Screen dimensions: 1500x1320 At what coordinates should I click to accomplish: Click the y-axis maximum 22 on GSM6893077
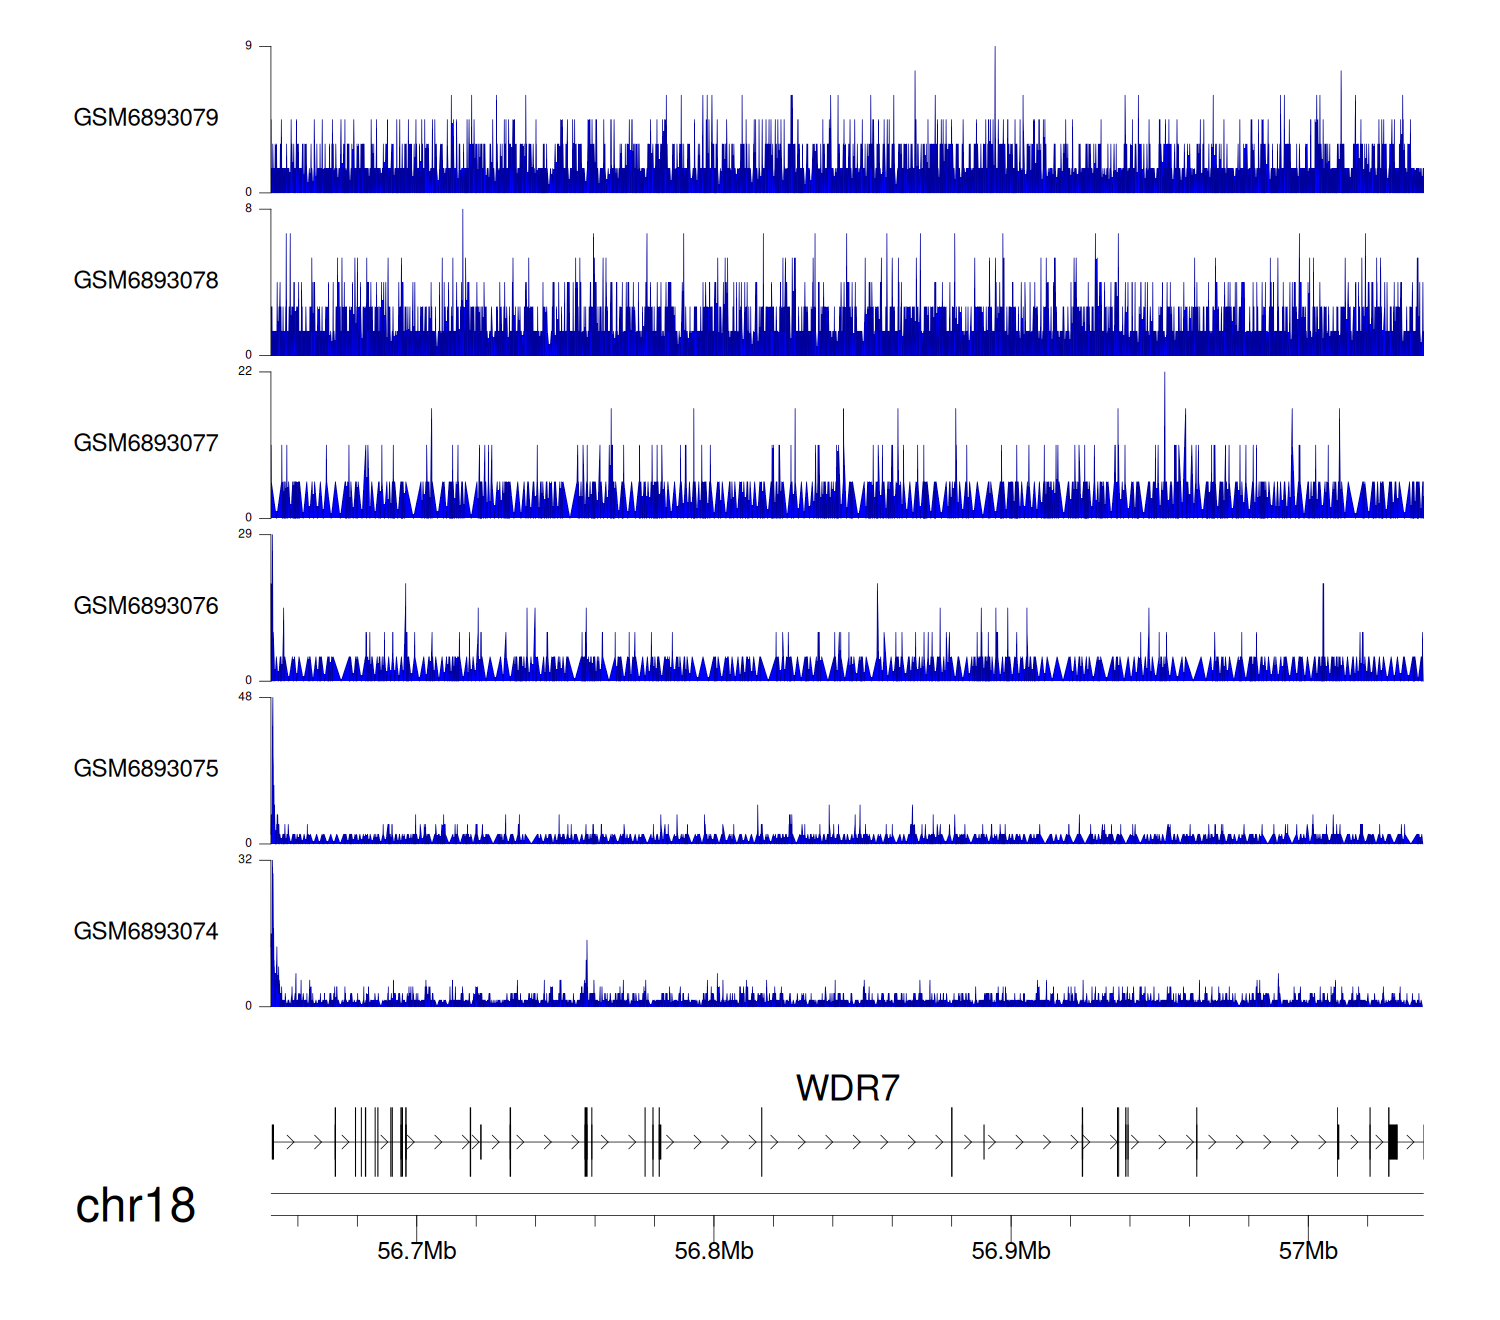245,371
